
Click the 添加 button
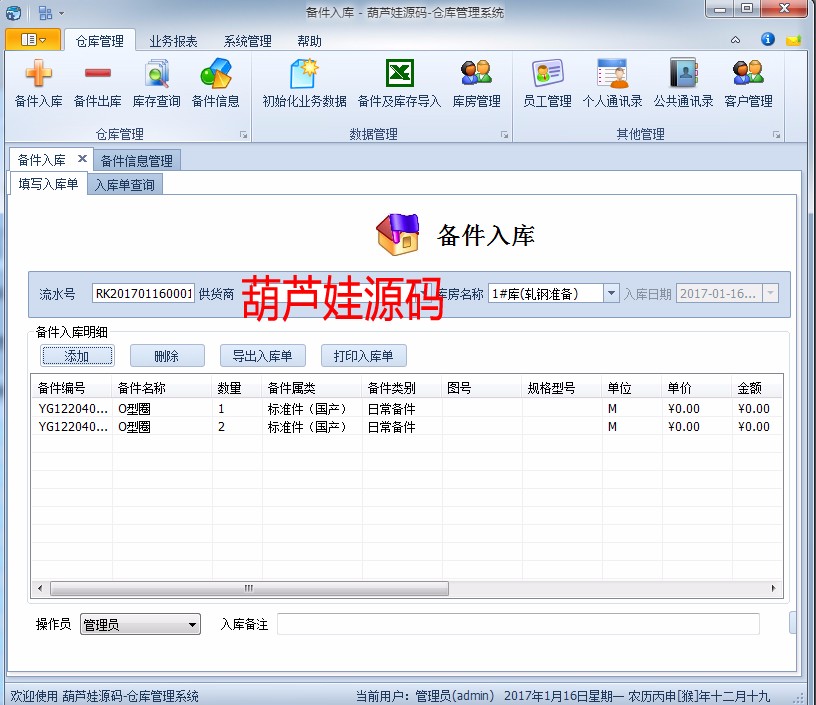pos(77,356)
